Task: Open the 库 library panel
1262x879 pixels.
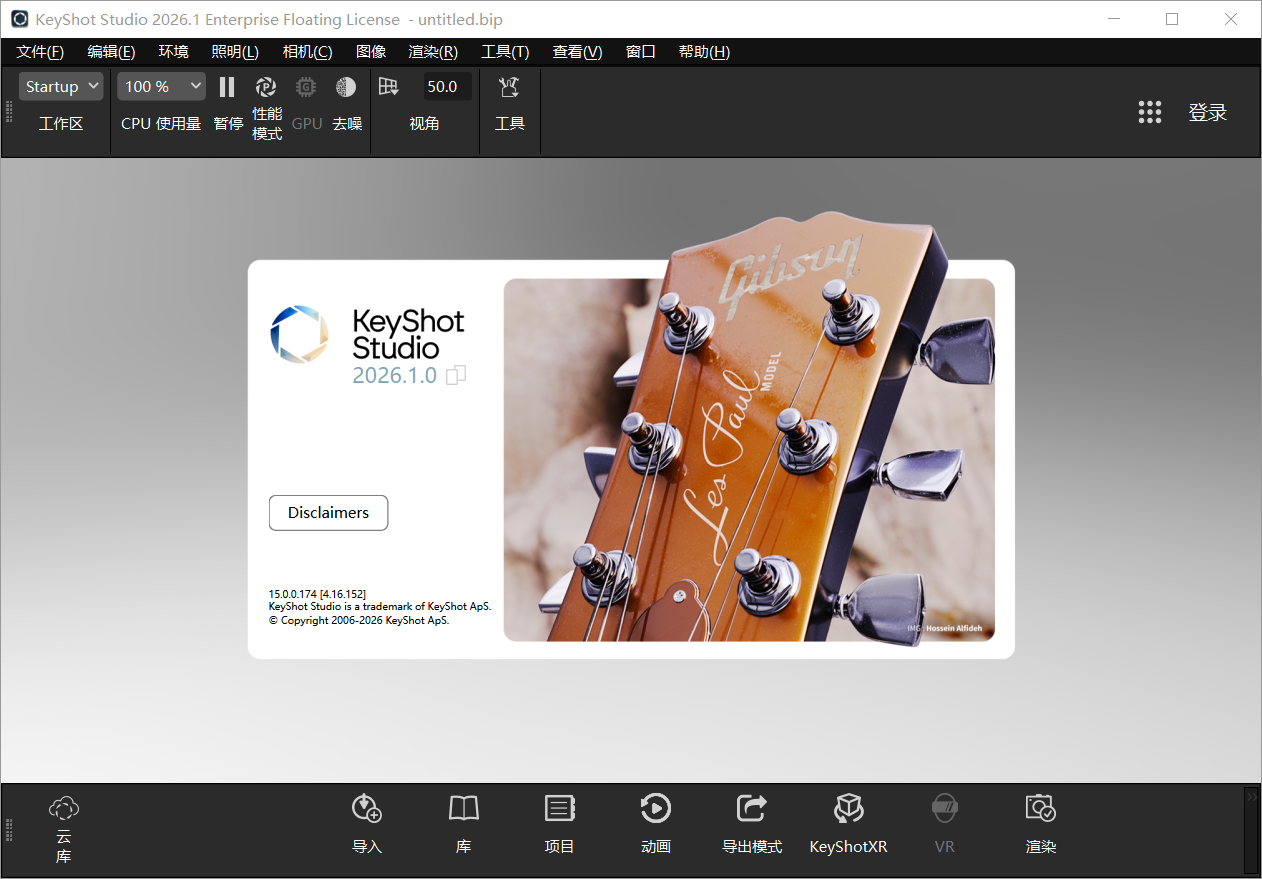Action: [464, 825]
